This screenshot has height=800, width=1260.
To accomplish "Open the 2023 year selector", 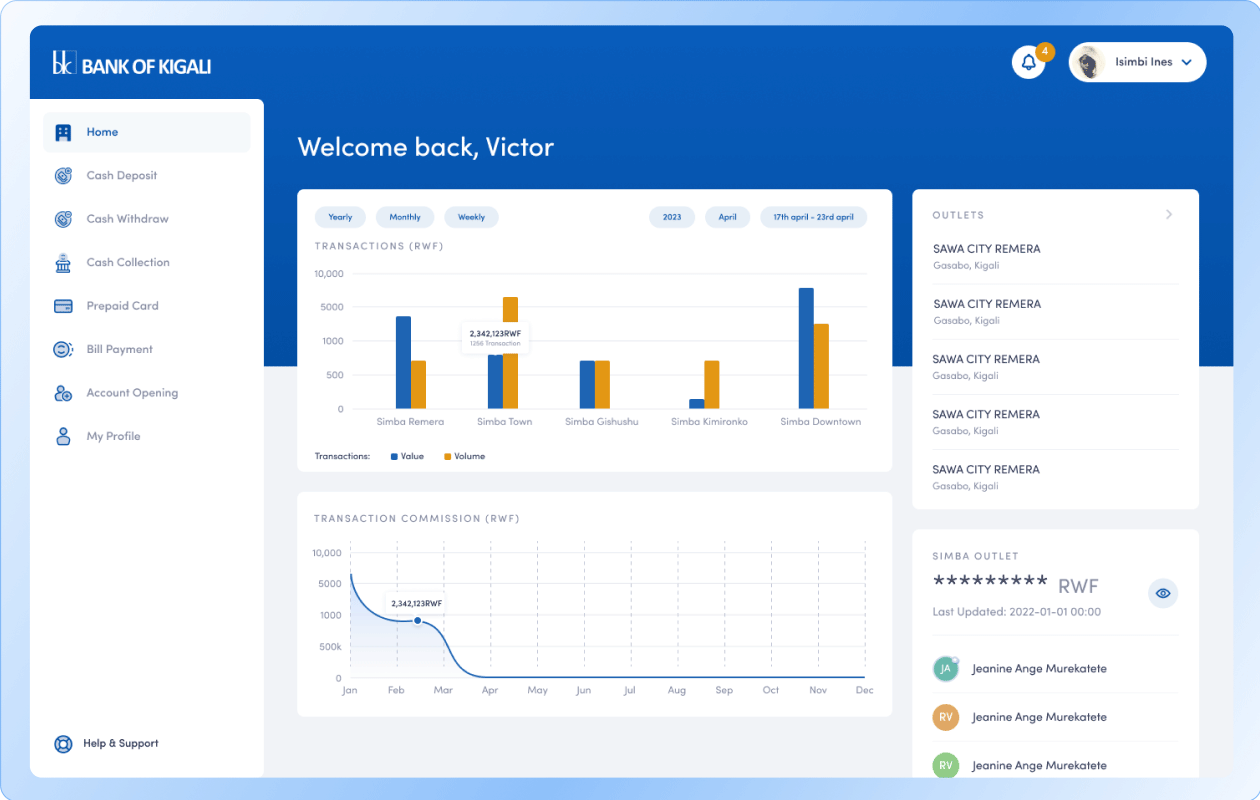I will coord(672,217).
